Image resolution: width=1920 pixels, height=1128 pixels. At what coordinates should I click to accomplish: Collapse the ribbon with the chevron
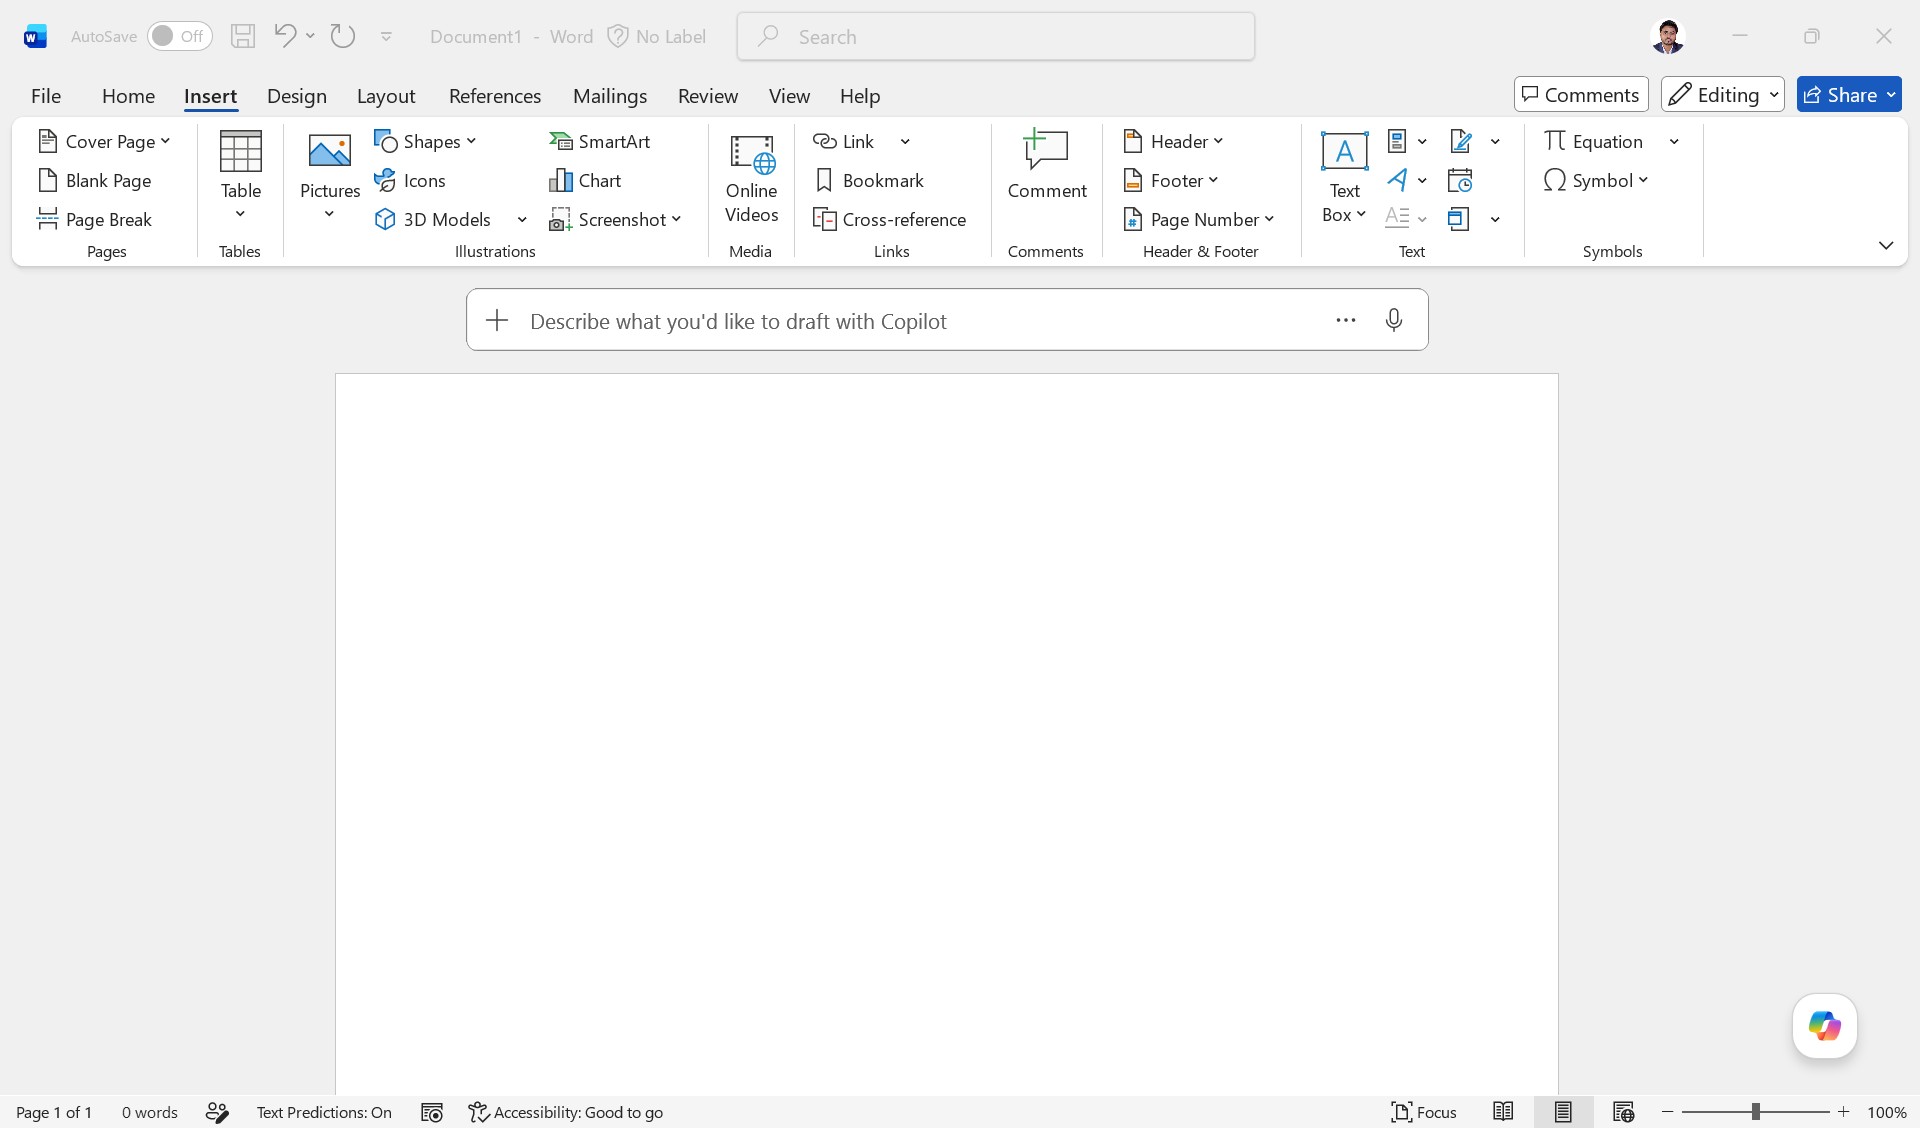[1885, 245]
